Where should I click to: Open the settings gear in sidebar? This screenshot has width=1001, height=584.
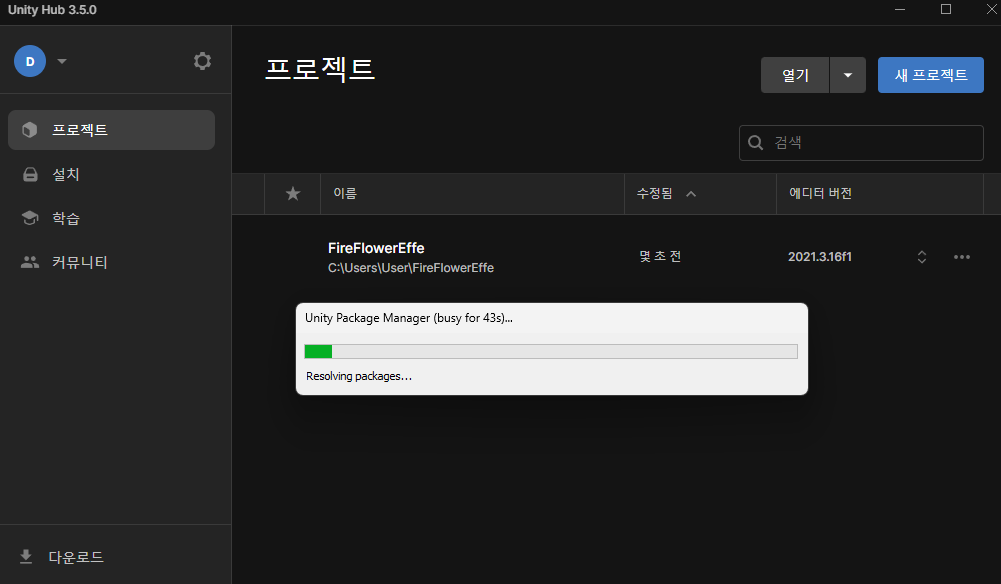[202, 61]
